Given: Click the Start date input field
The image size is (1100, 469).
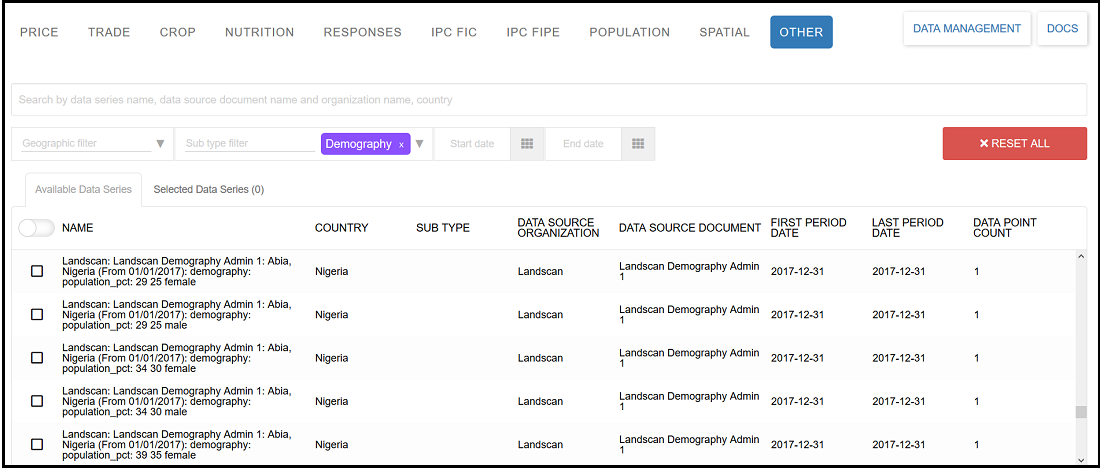Looking at the screenshot, I should [x=473, y=144].
